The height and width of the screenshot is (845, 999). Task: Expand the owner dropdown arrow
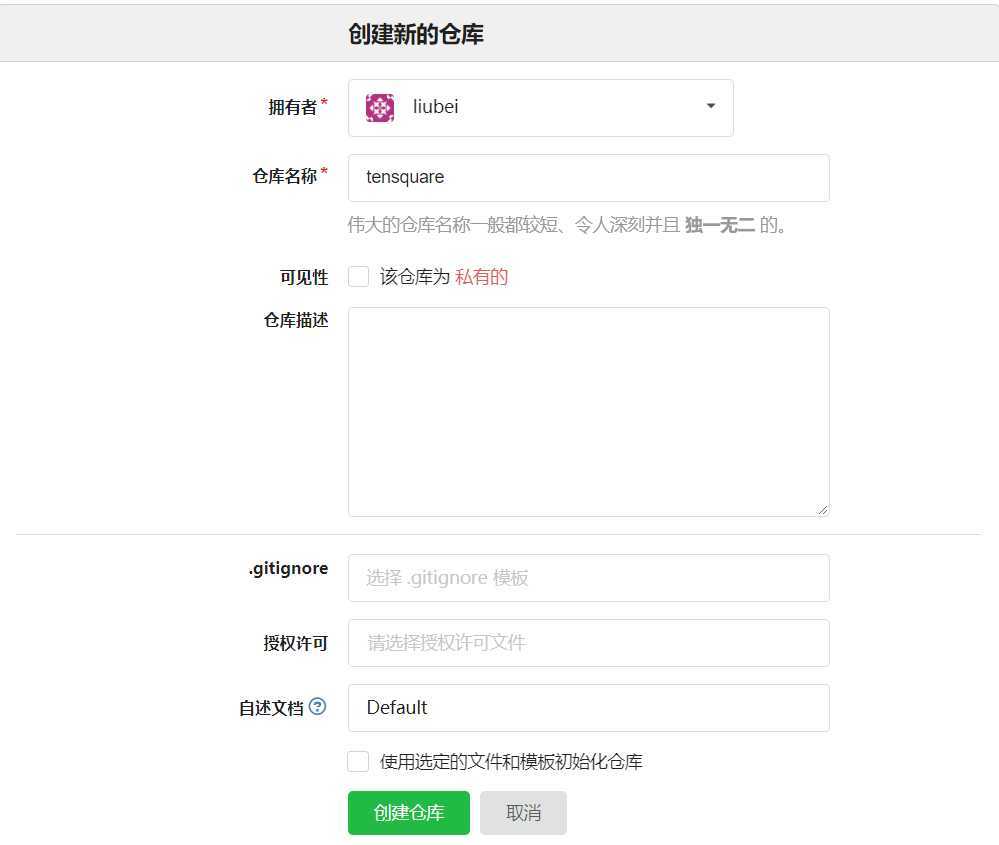point(710,106)
